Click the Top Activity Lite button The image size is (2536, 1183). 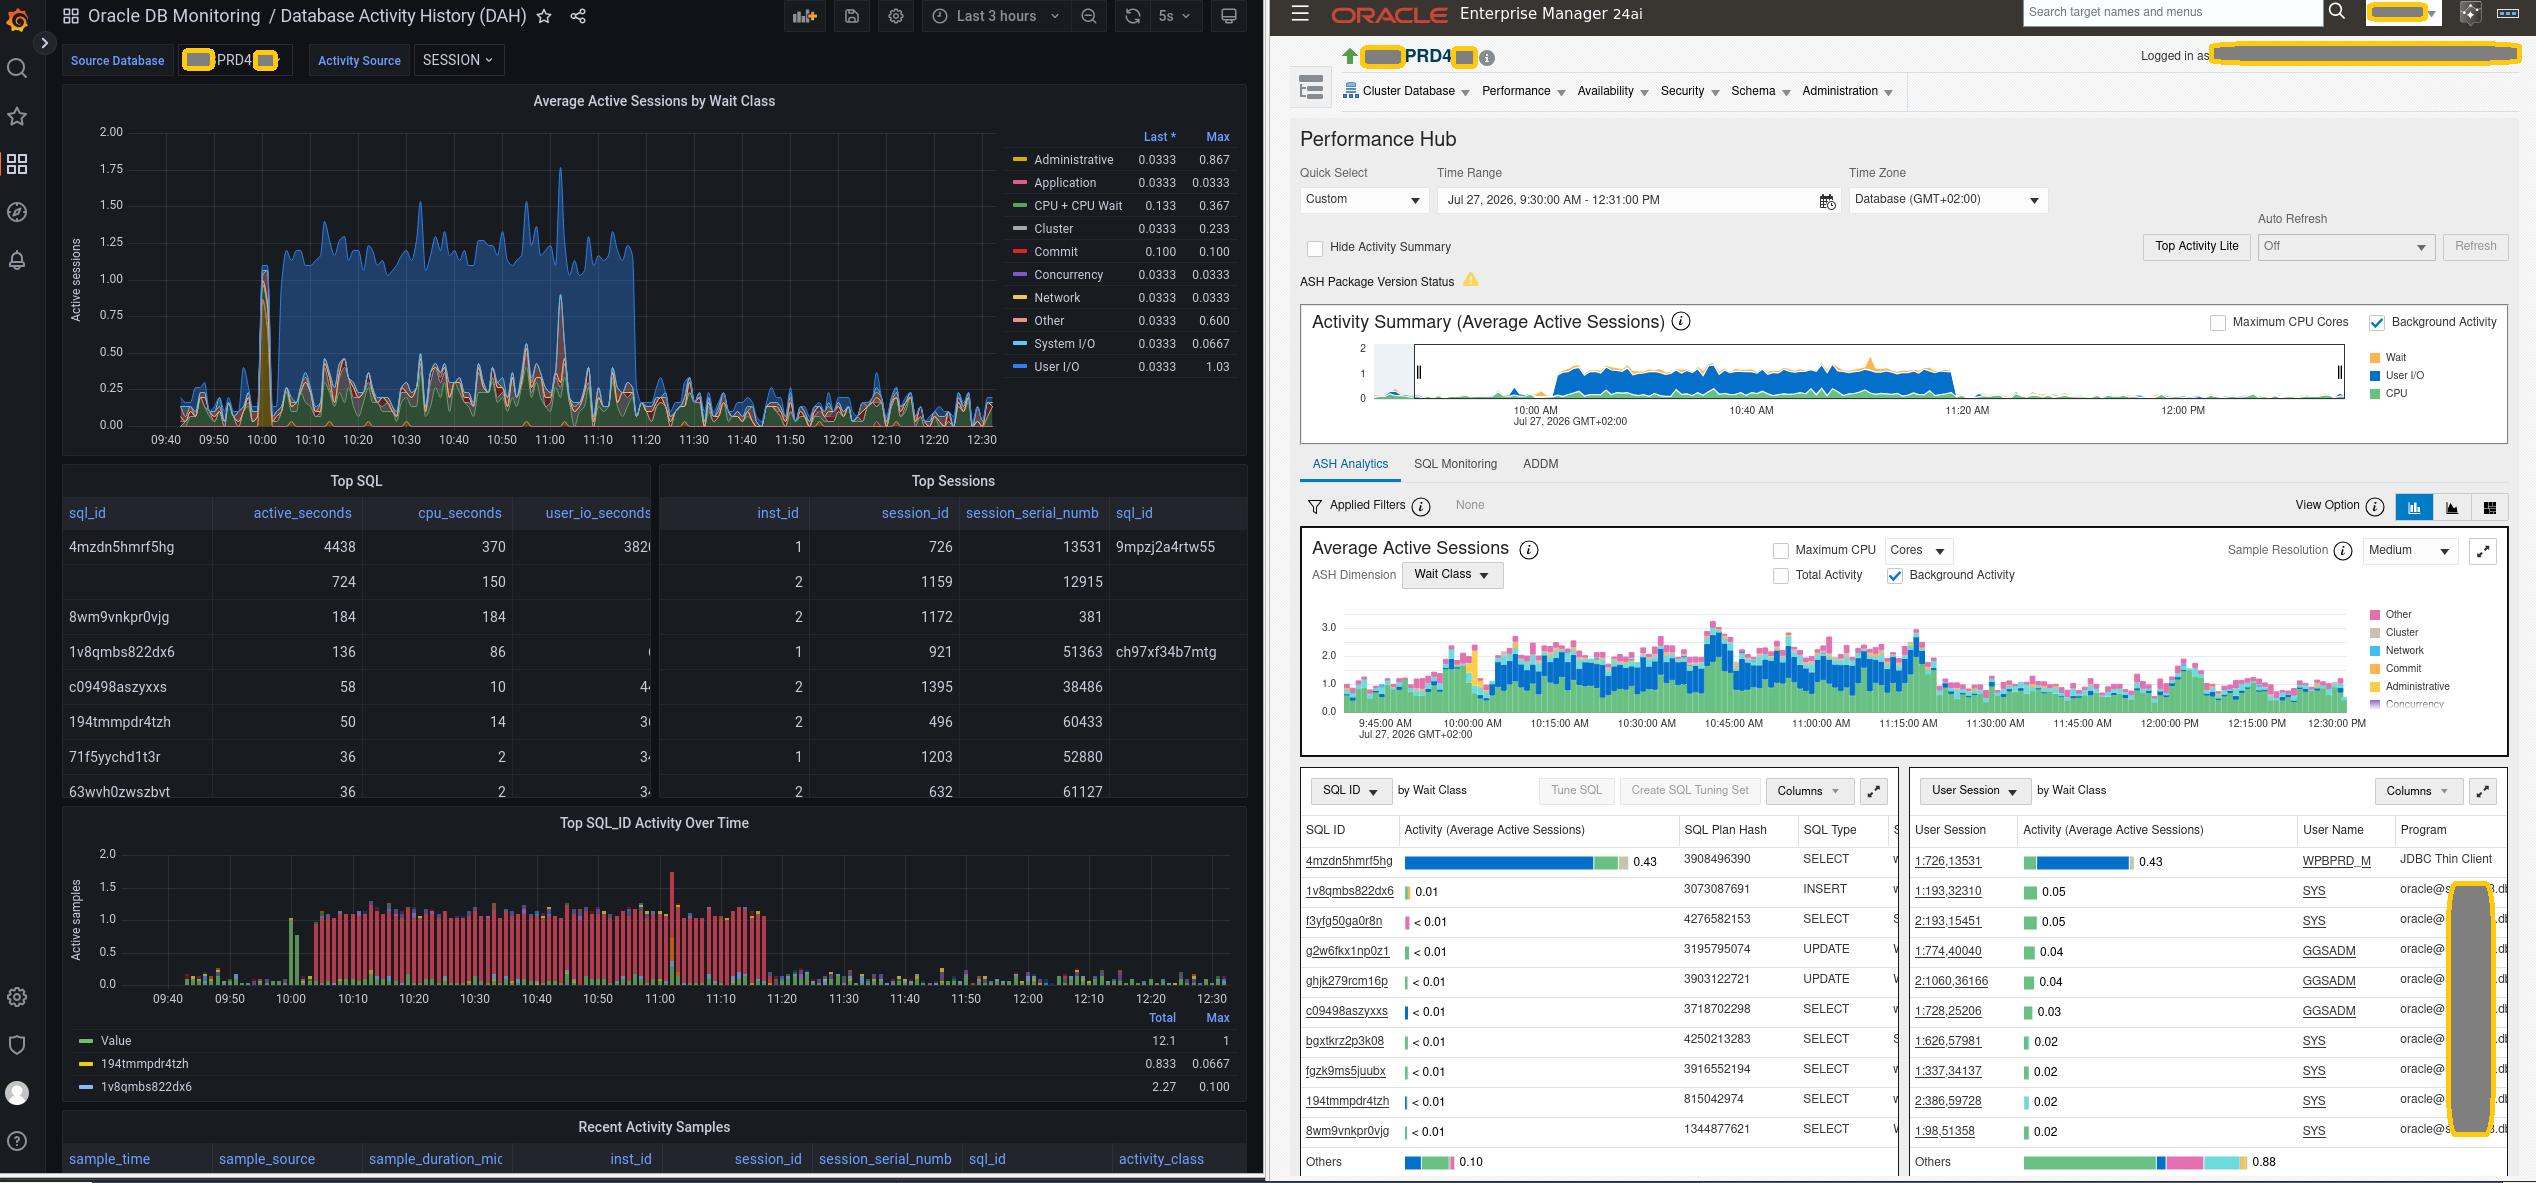point(2196,247)
